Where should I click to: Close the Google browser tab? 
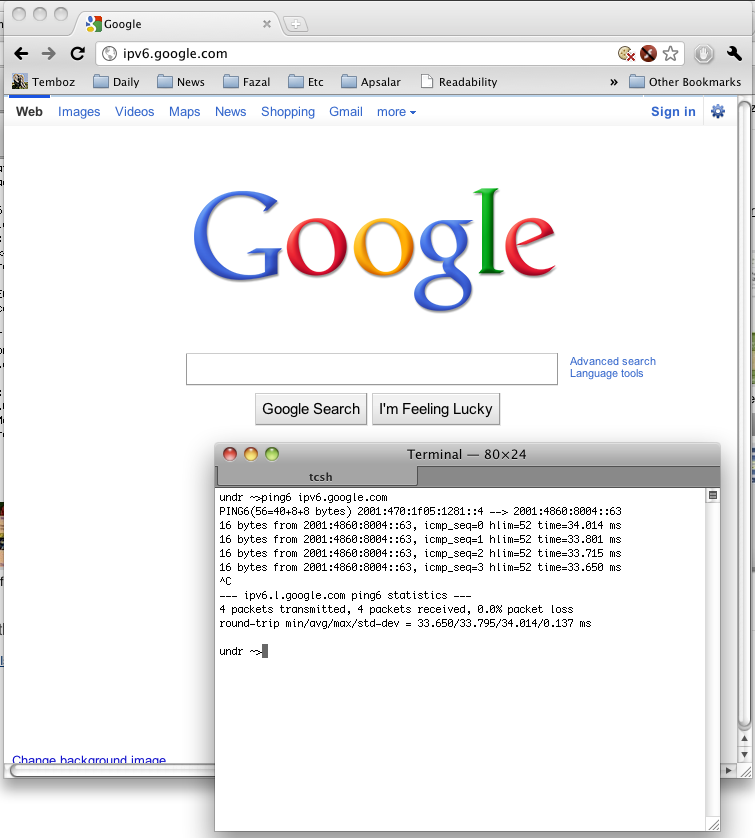tap(267, 24)
